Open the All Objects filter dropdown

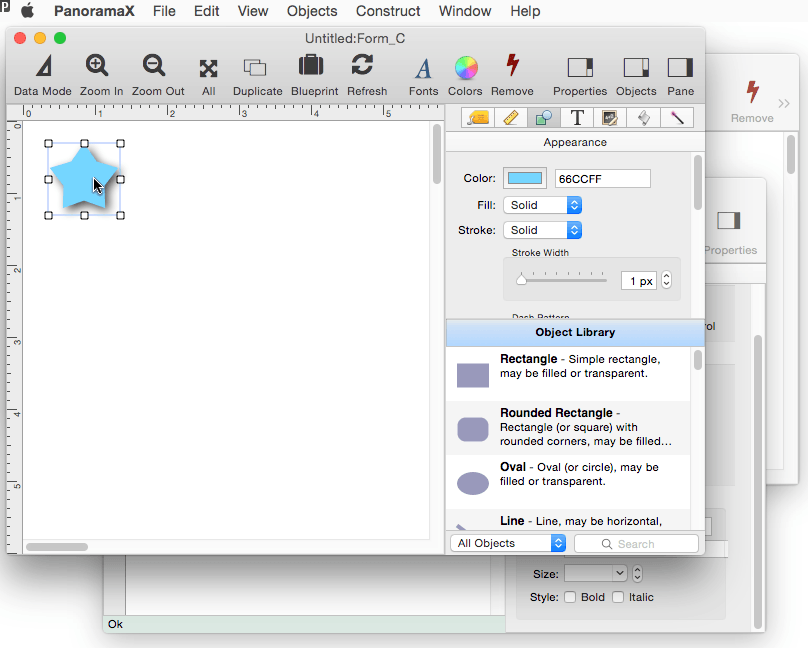[508, 543]
